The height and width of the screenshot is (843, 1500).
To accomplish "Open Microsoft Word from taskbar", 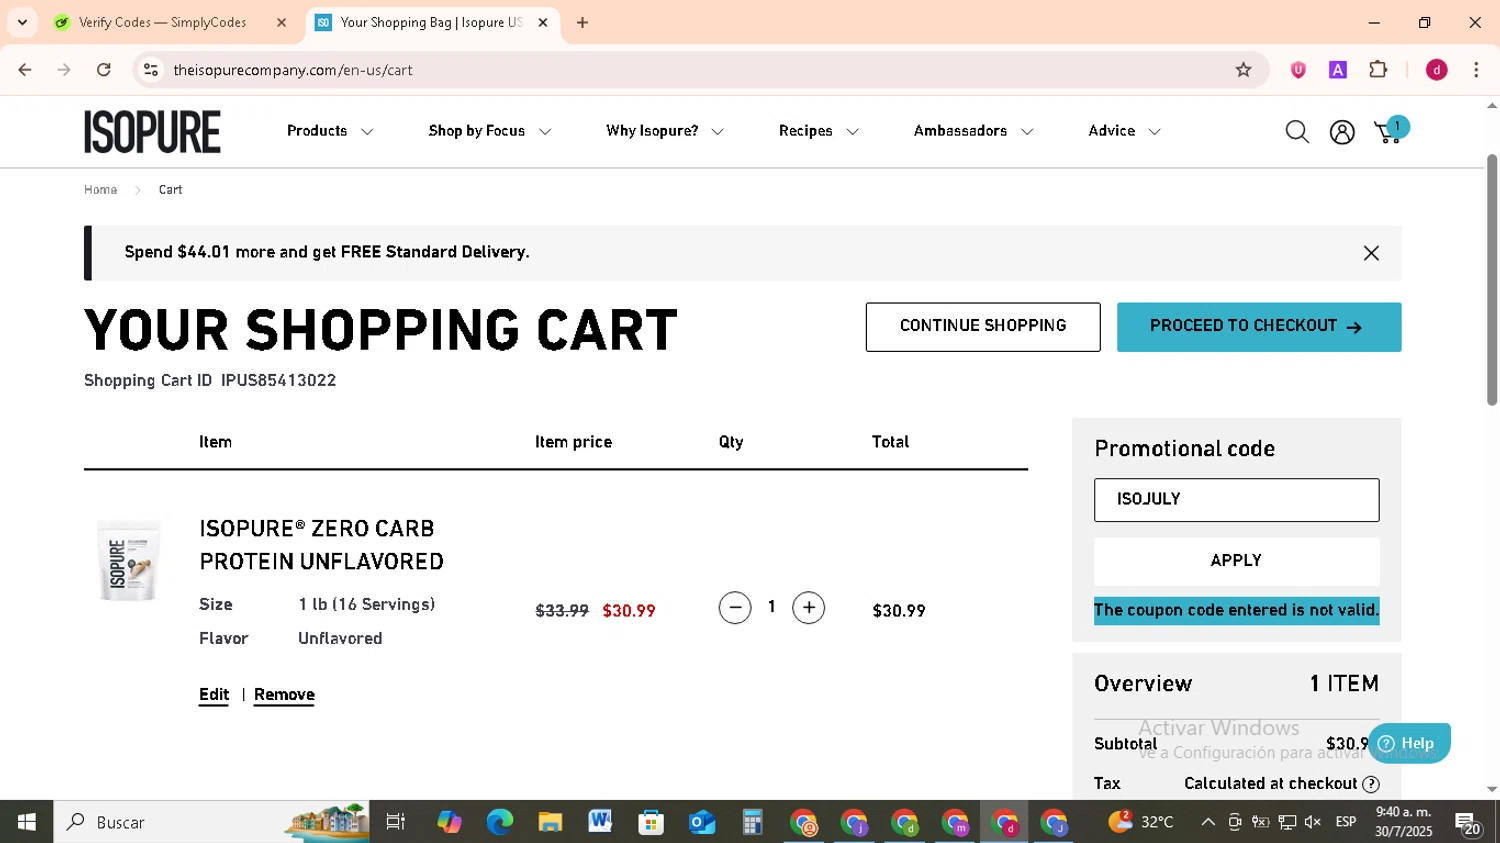I will [600, 822].
